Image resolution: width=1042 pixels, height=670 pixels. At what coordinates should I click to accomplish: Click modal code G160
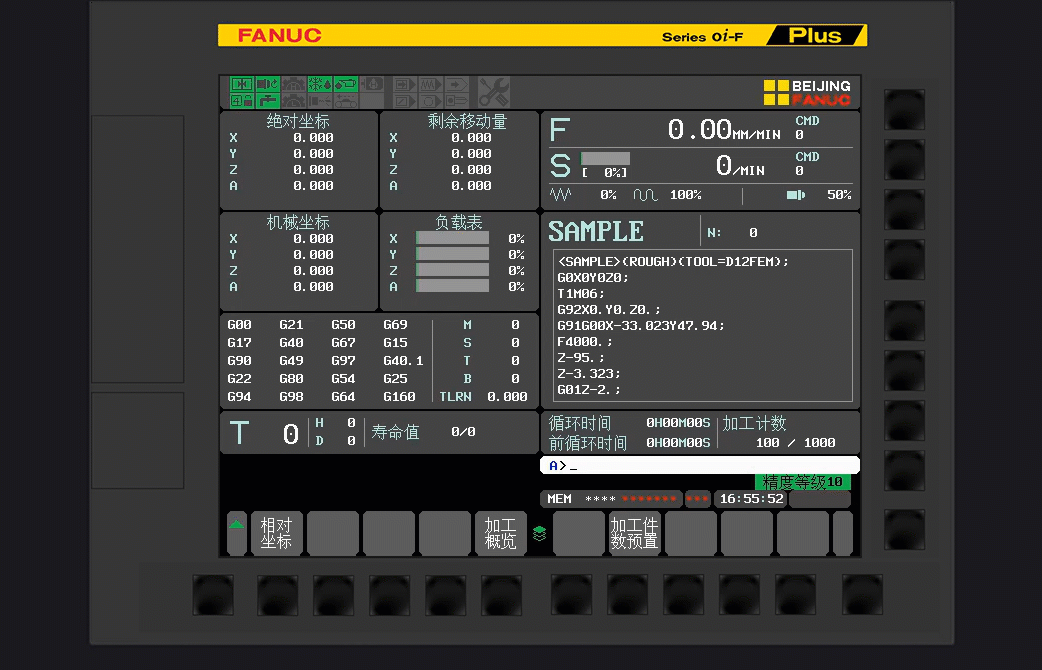pos(399,396)
